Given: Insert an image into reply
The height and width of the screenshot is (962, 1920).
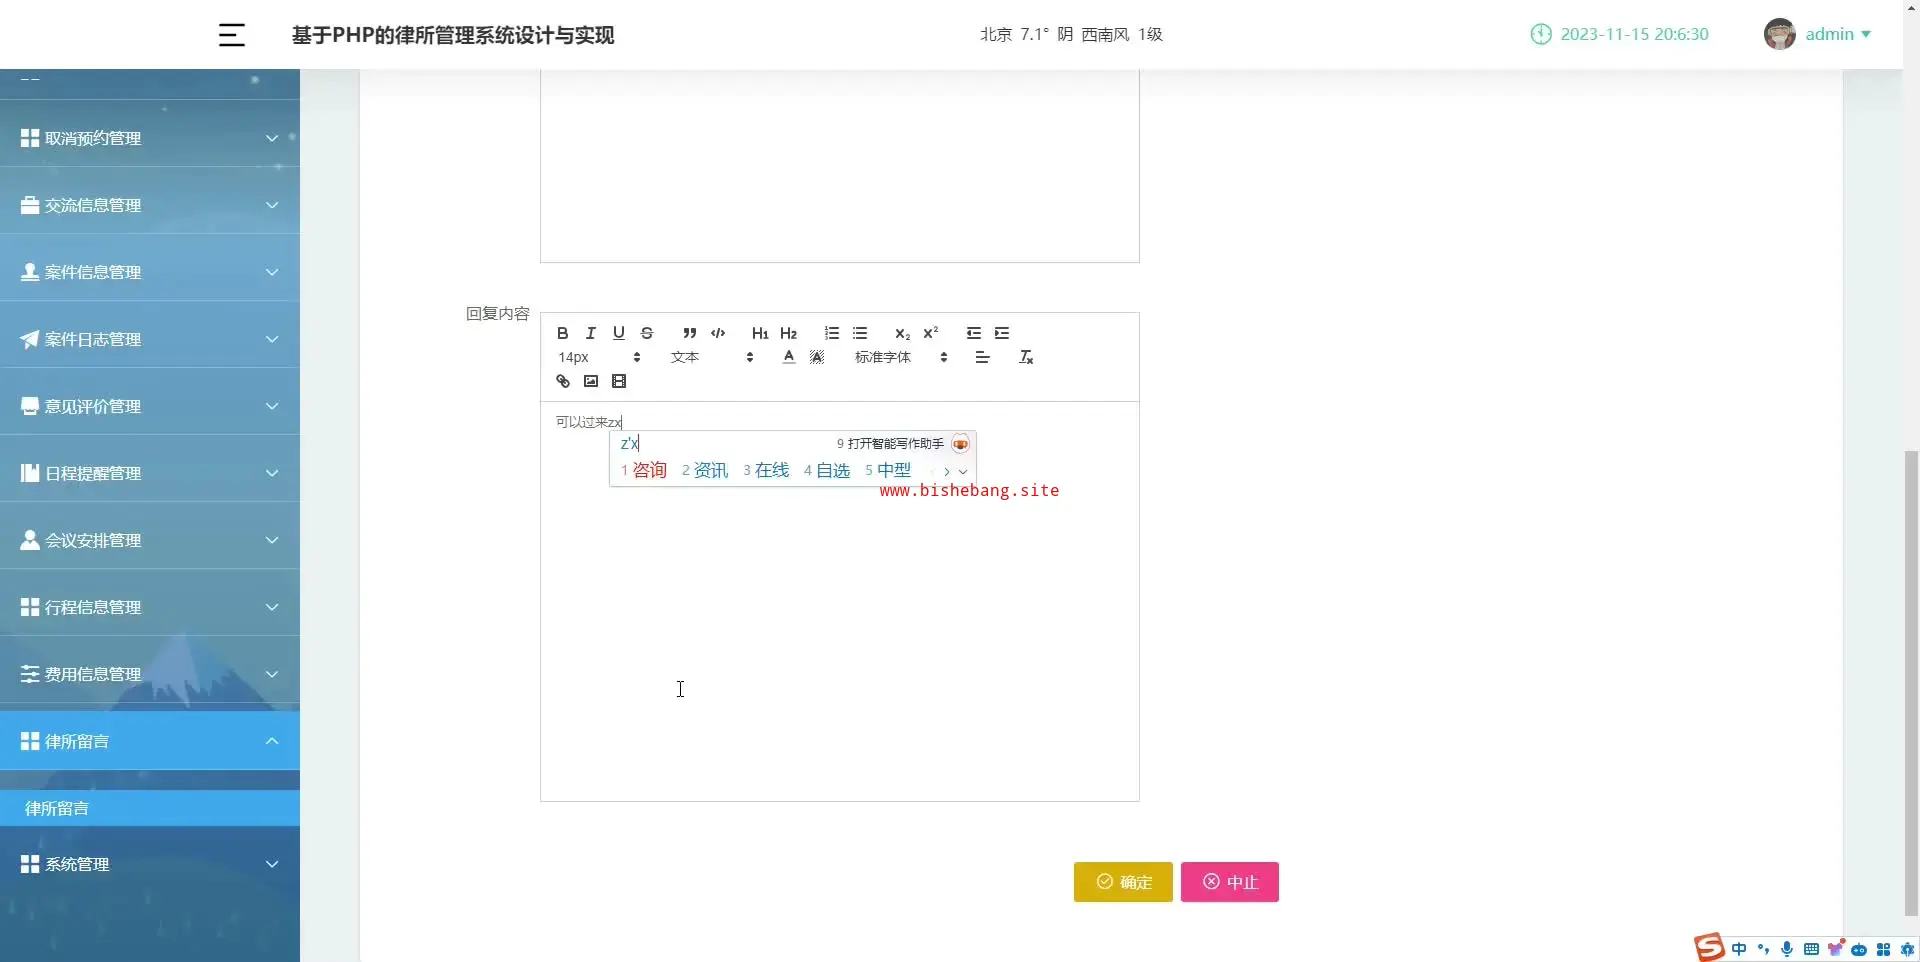Looking at the screenshot, I should tap(591, 381).
